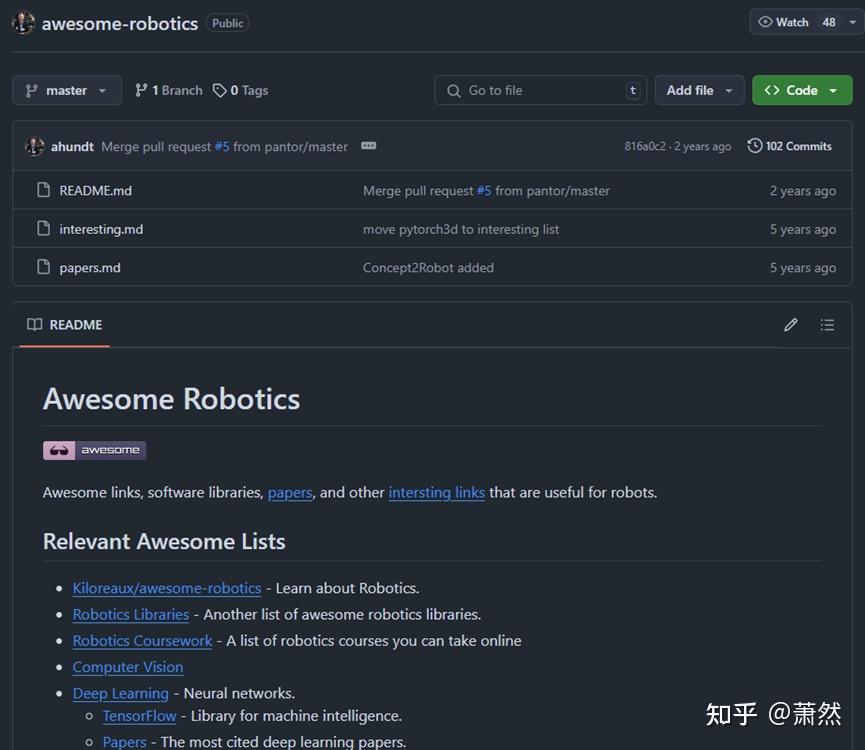Screen dimensions: 865x750
Task: Expand the truncated commit message ellipsis
Action: click(368, 145)
